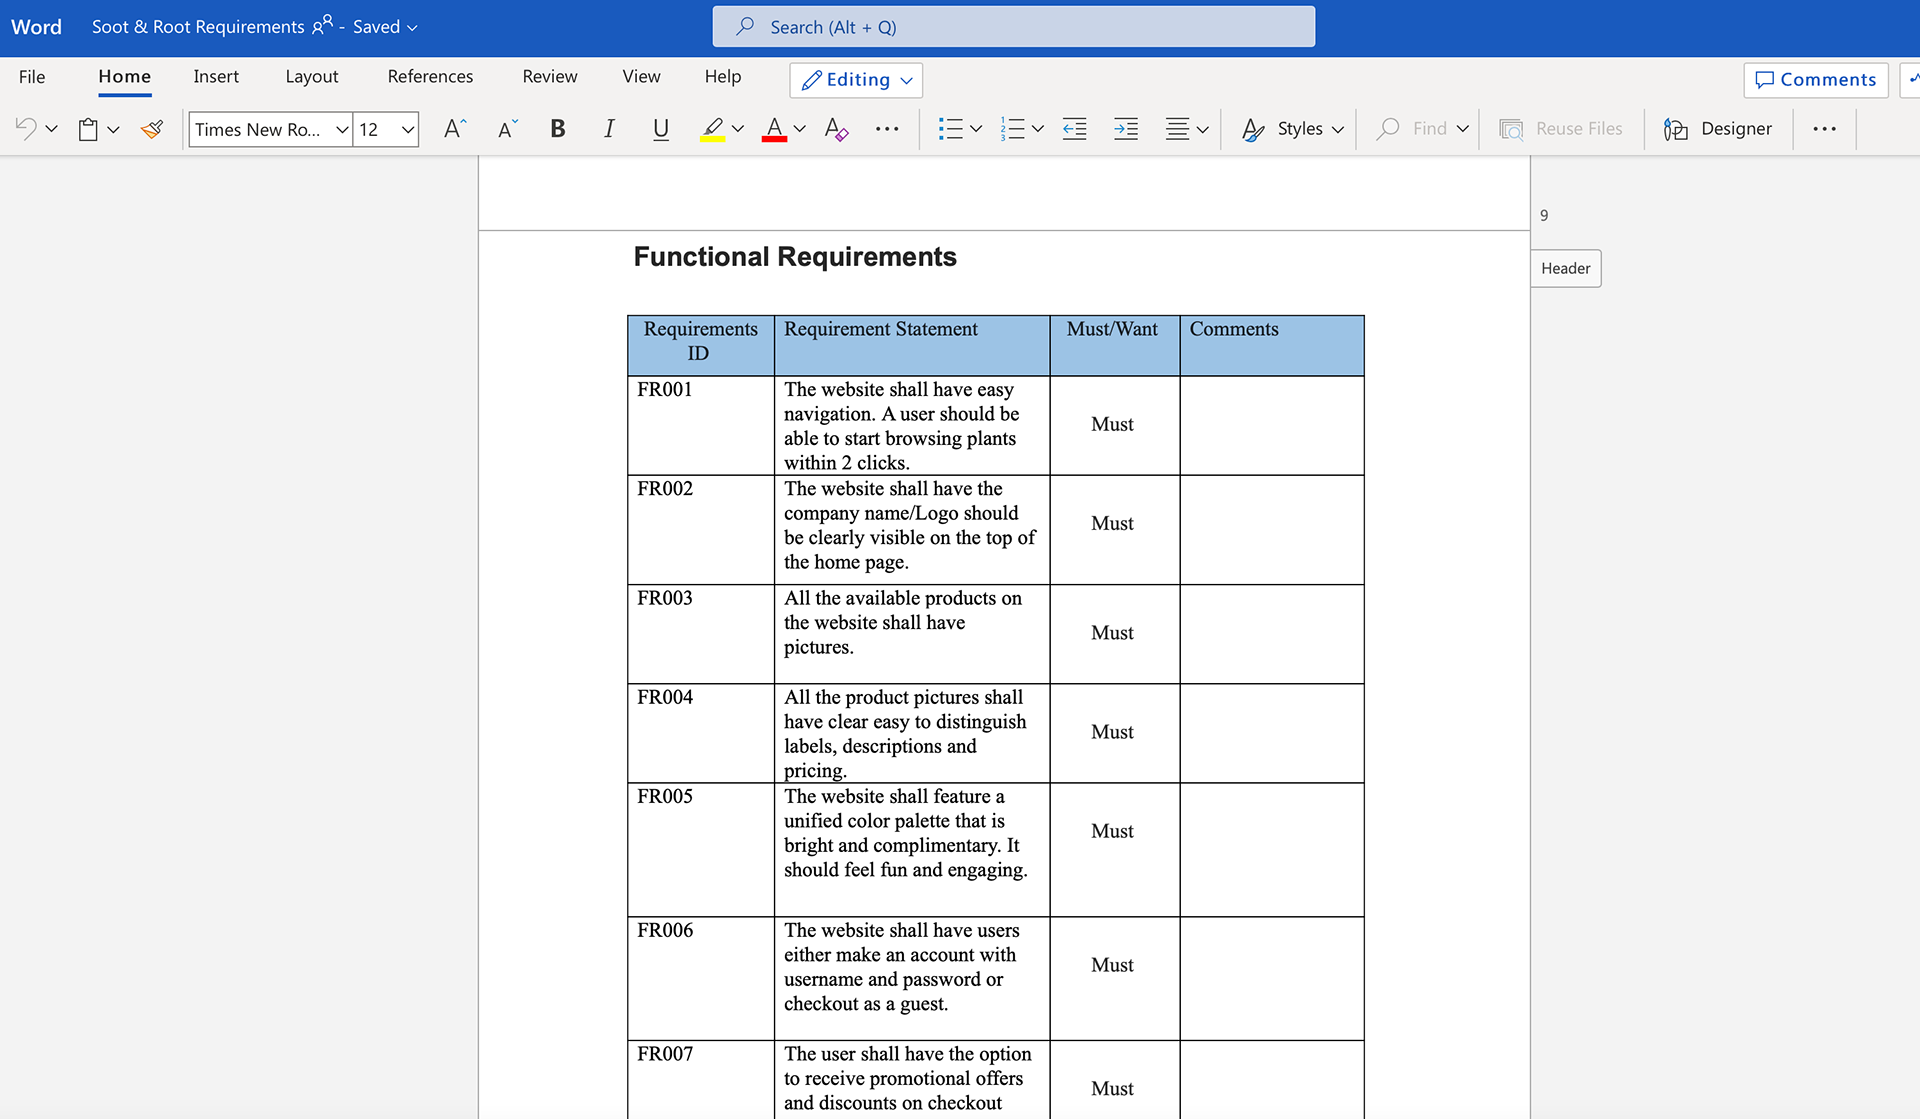The height and width of the screenshot is (1119, 1920).
Task: Open the File menu
Action: point(32,77)
